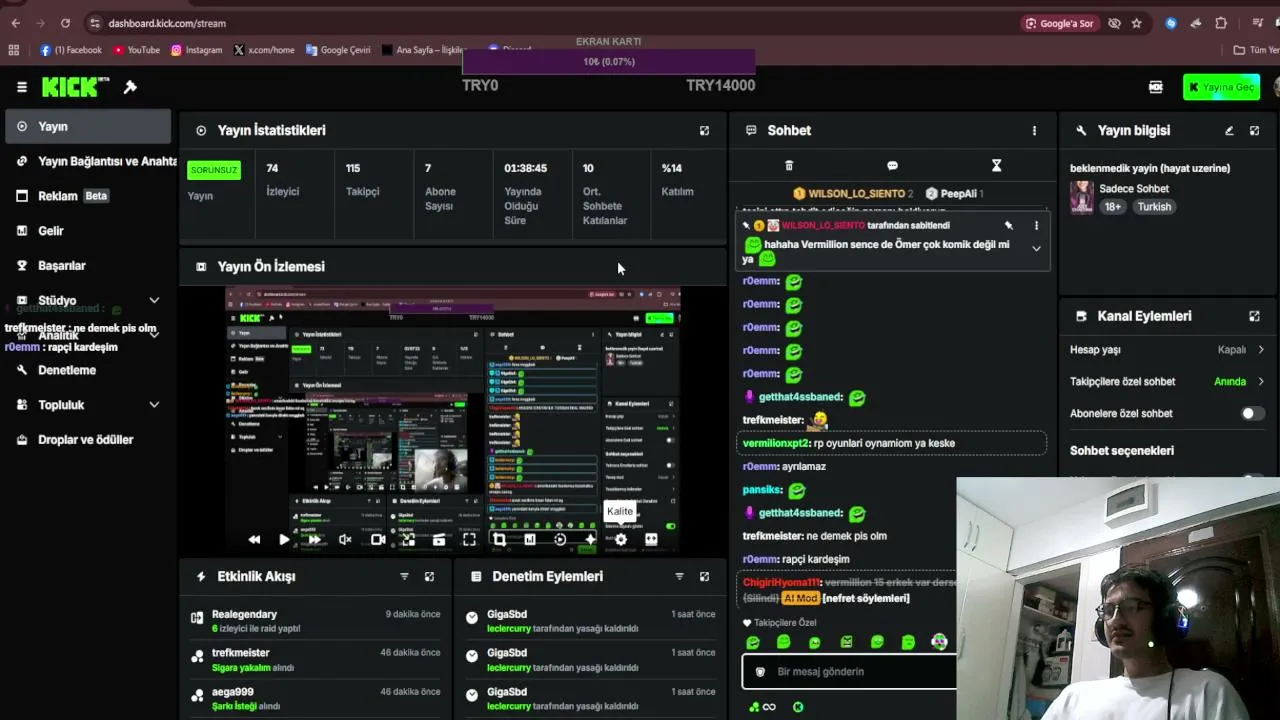Open Reklam Beta in the sidebar
Viewport: 1280px width, 720px height.
click(x=89, y=196)
